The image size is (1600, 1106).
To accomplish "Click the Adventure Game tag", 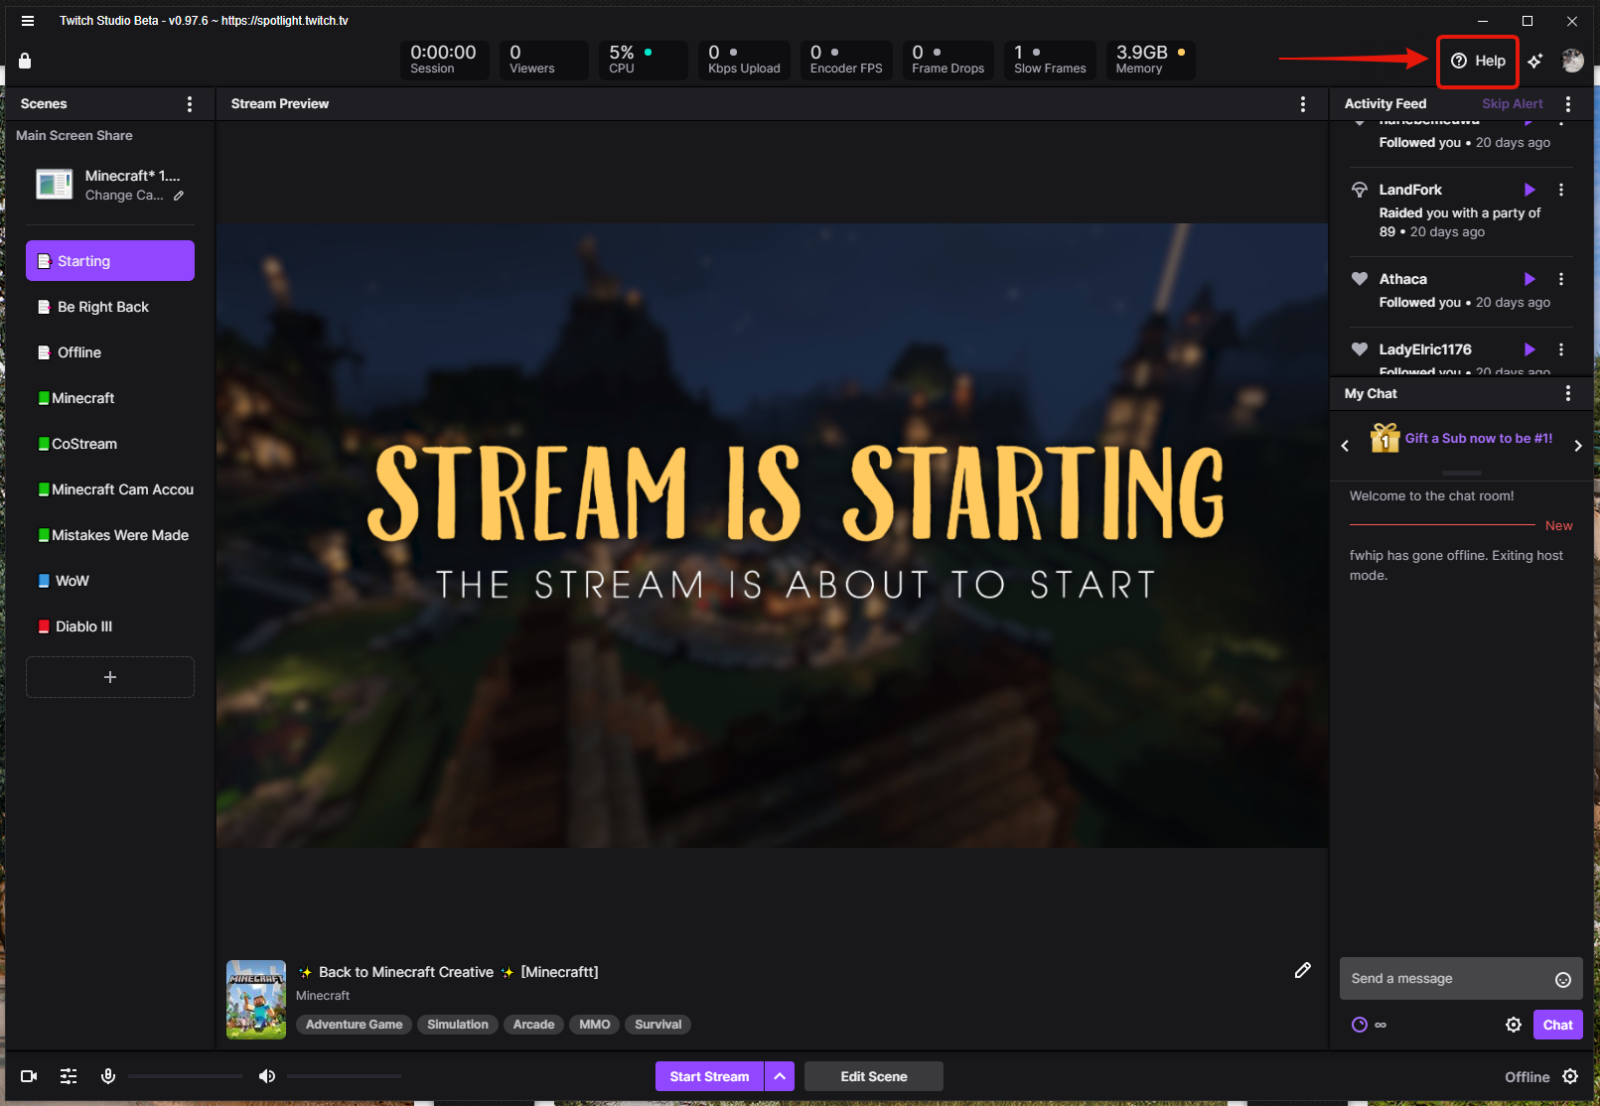I will [354, 1025].
